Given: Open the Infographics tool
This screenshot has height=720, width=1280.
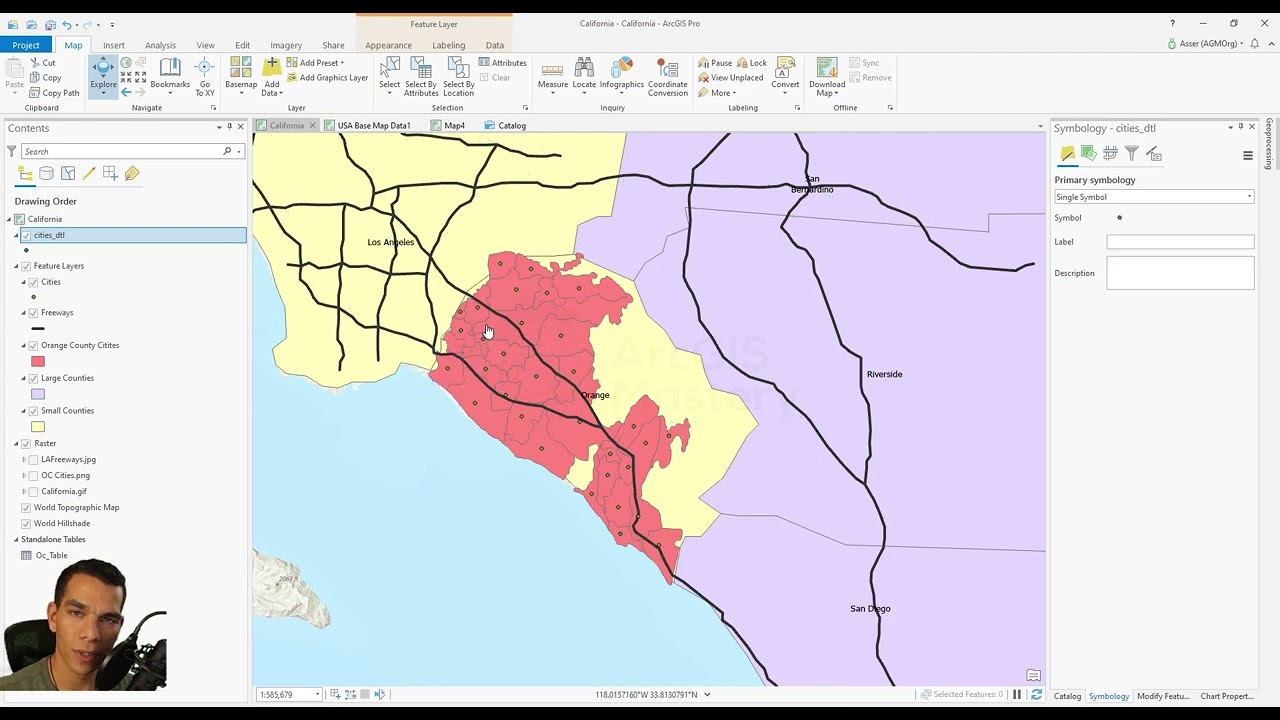Looking at the screenshot, I should [x=622, y=74].
